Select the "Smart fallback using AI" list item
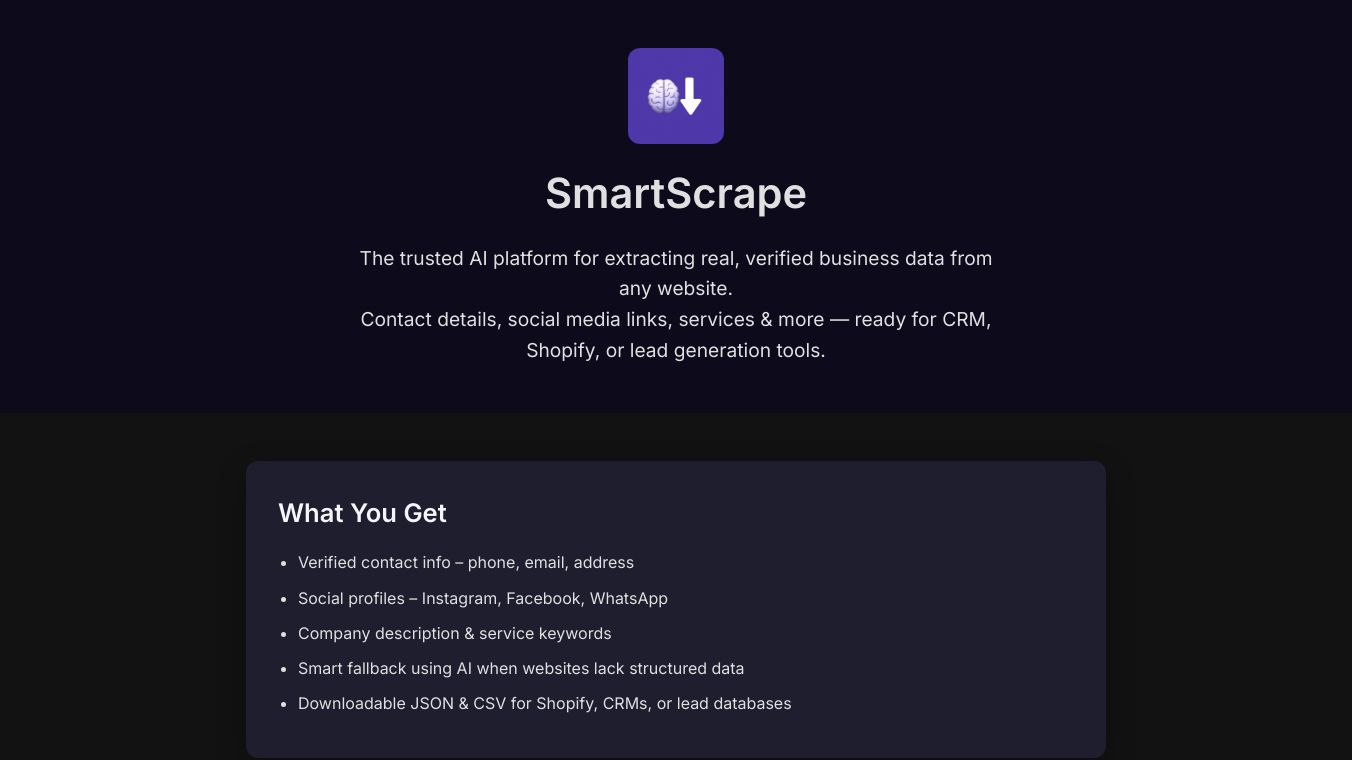This screenshot has width=1352, height=760. click(521, 669)
